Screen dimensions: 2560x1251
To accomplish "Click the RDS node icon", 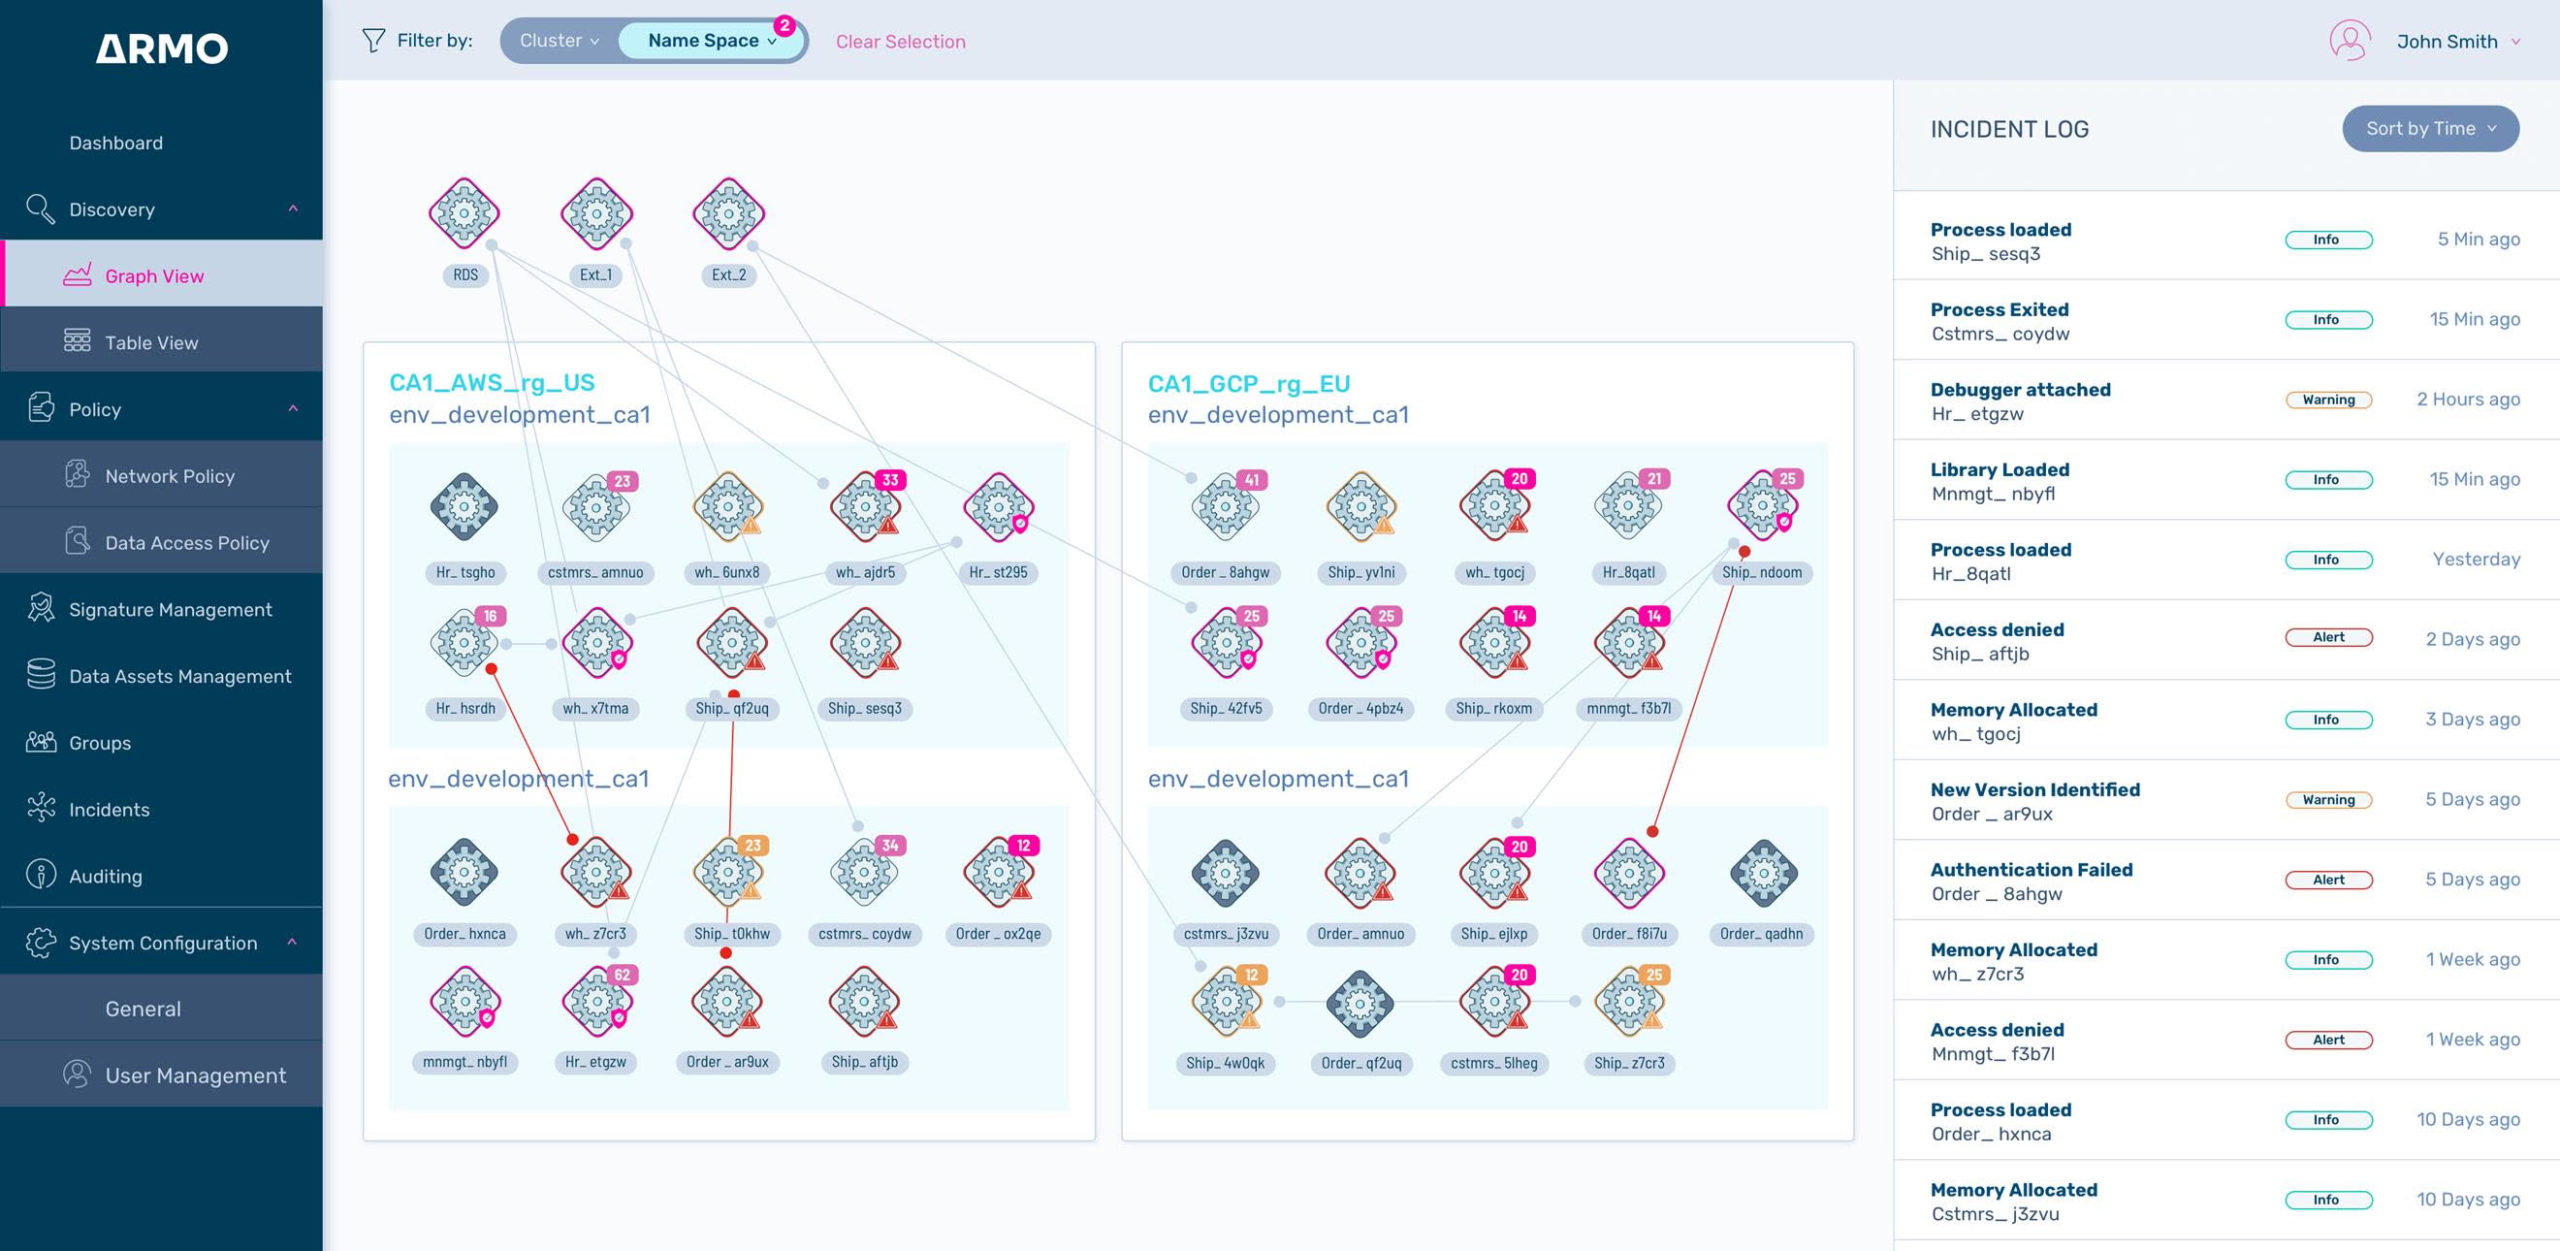I will pyautogui.click(x=464, y=213).
